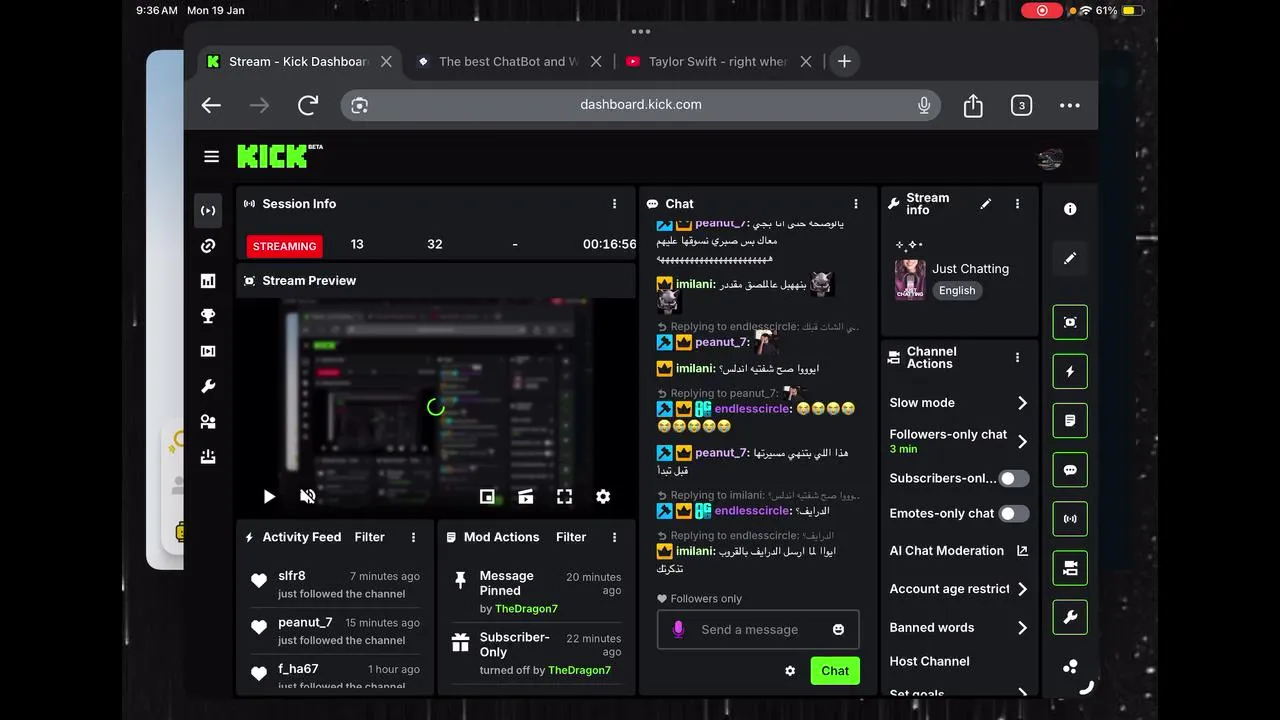Toggle the channel actions icon in right toolbar
The image size is (1280, 720).
[1070, 568]
